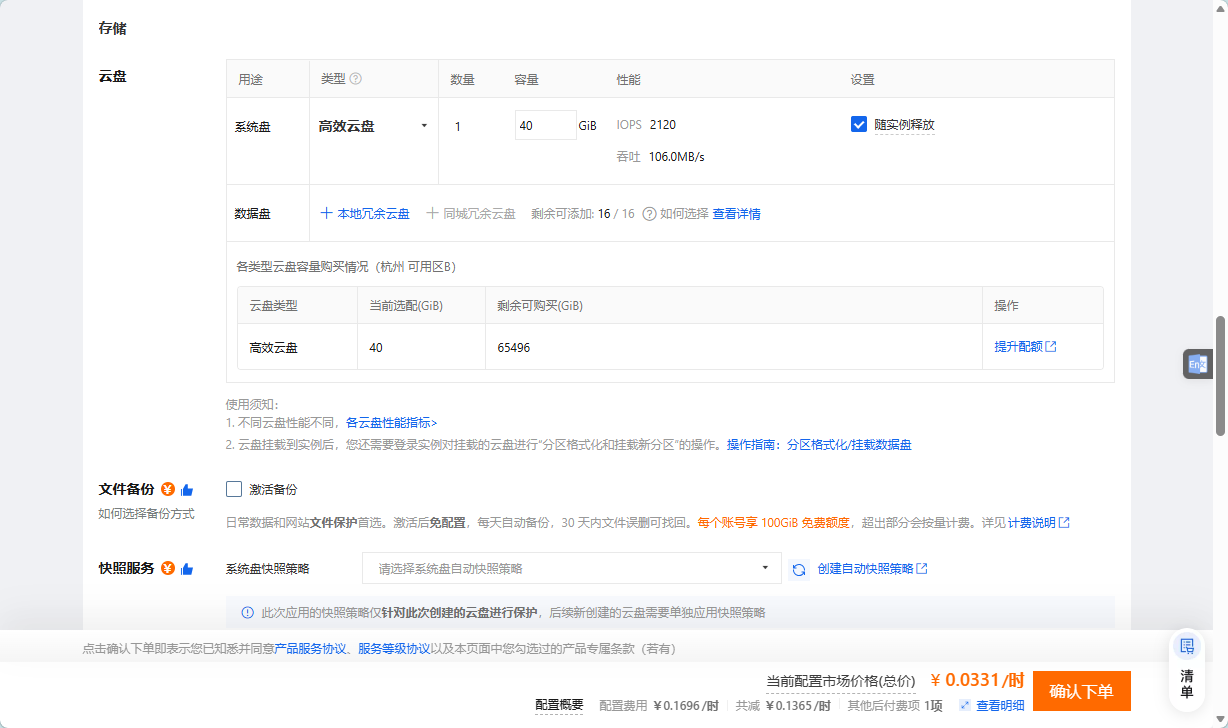Click 查看明细 link
1228x728 pixels.
(1000, 706)
